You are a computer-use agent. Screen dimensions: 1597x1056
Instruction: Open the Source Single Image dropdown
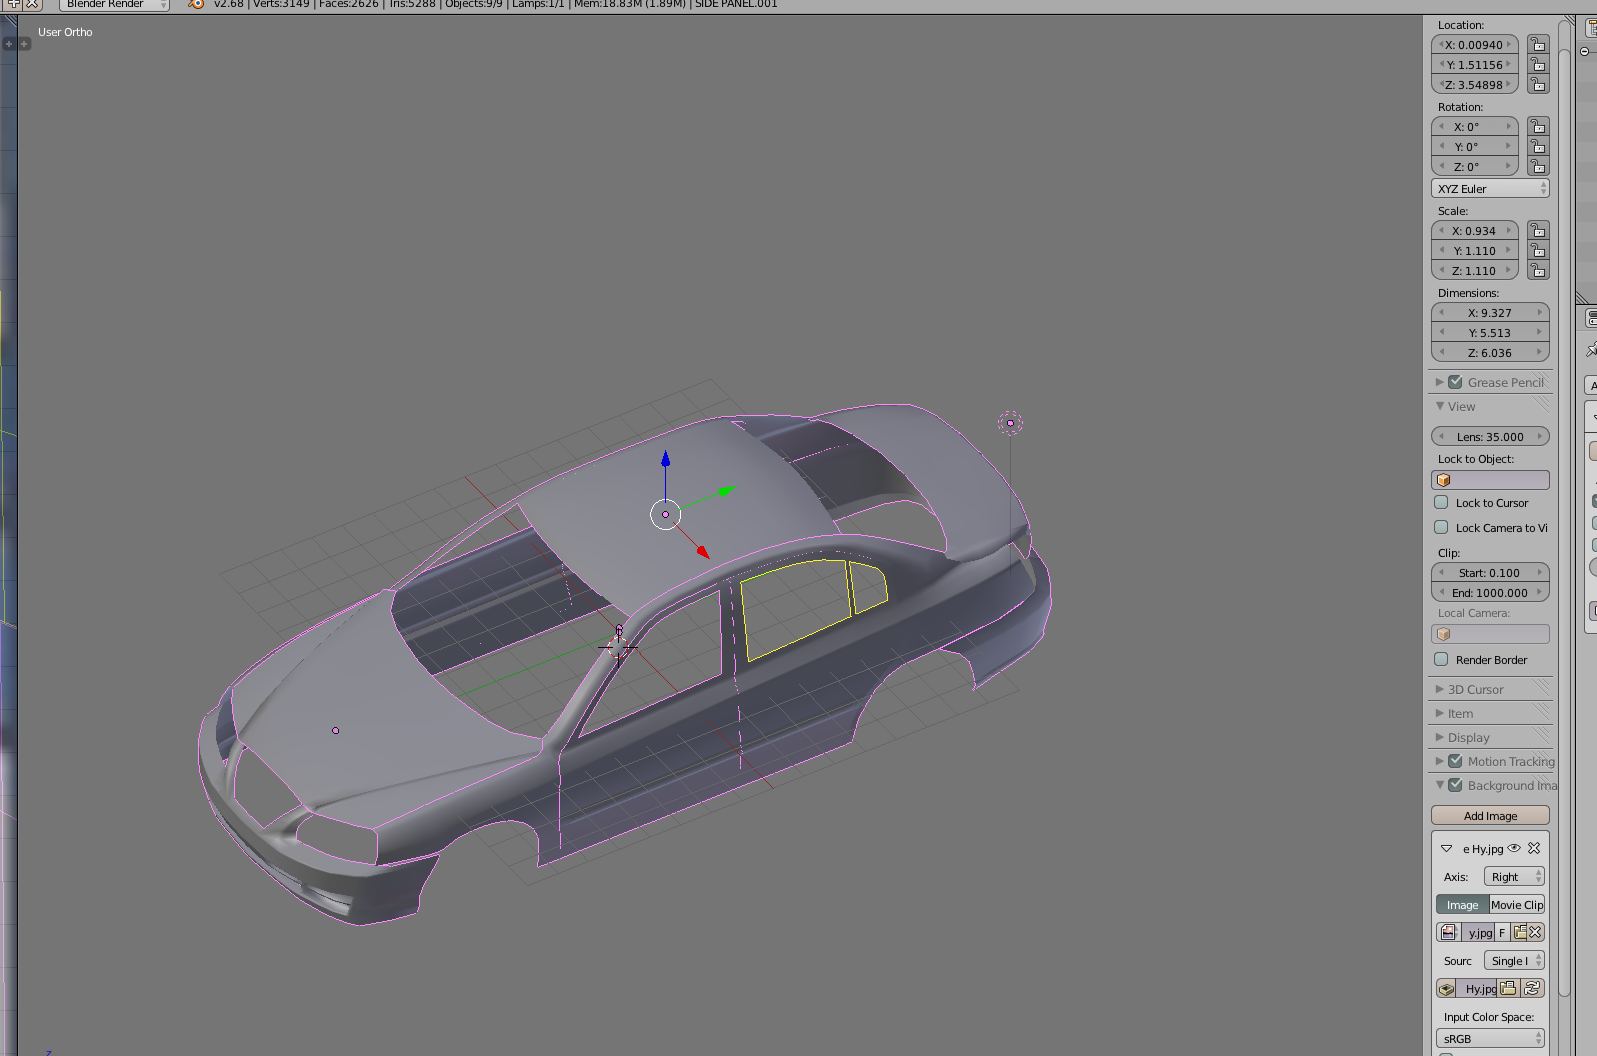pos(1514,961)
